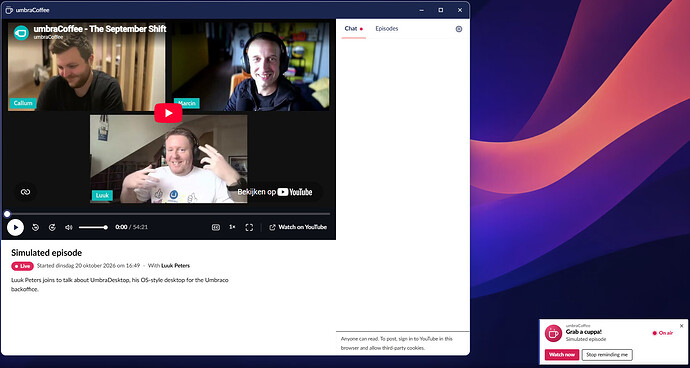Click the large white play button

tap(15, 228)
